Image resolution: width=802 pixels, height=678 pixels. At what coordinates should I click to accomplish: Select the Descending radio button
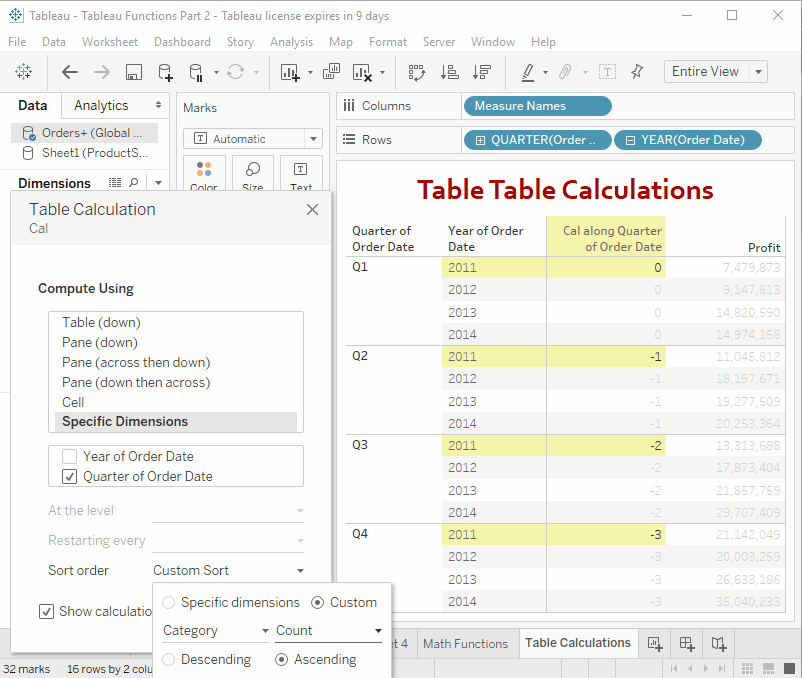pos(169,659)
